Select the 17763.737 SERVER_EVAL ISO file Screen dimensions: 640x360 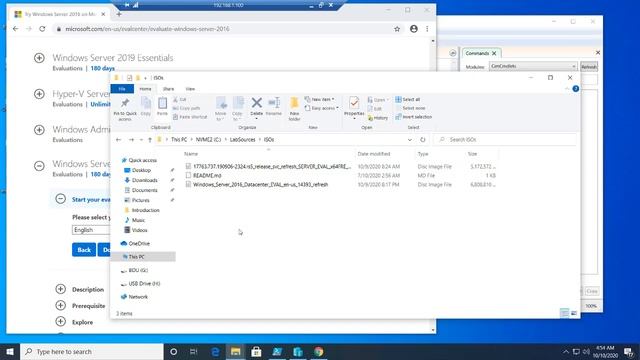tap(271, 167)
